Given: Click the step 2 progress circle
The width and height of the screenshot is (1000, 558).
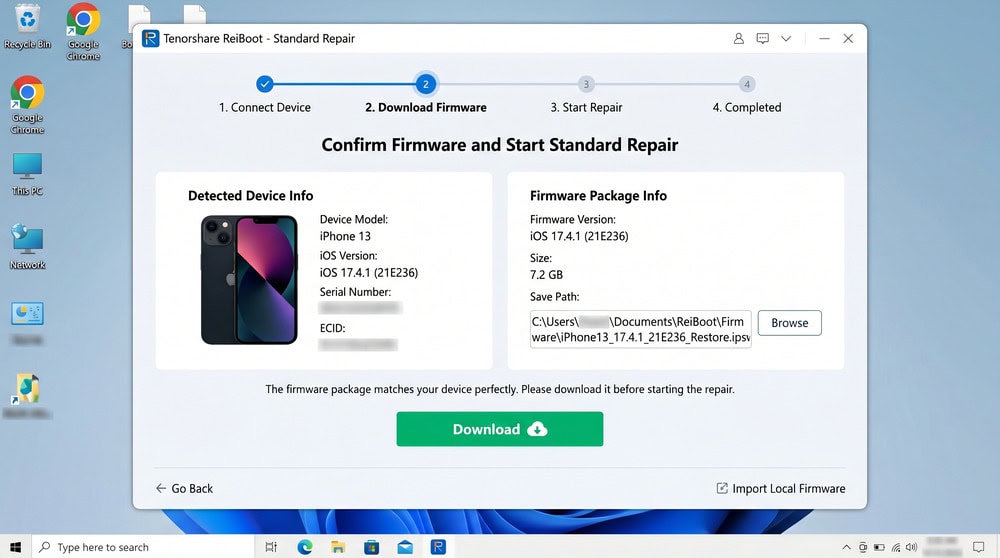Looking at the screenshot, I should (425, 84).
